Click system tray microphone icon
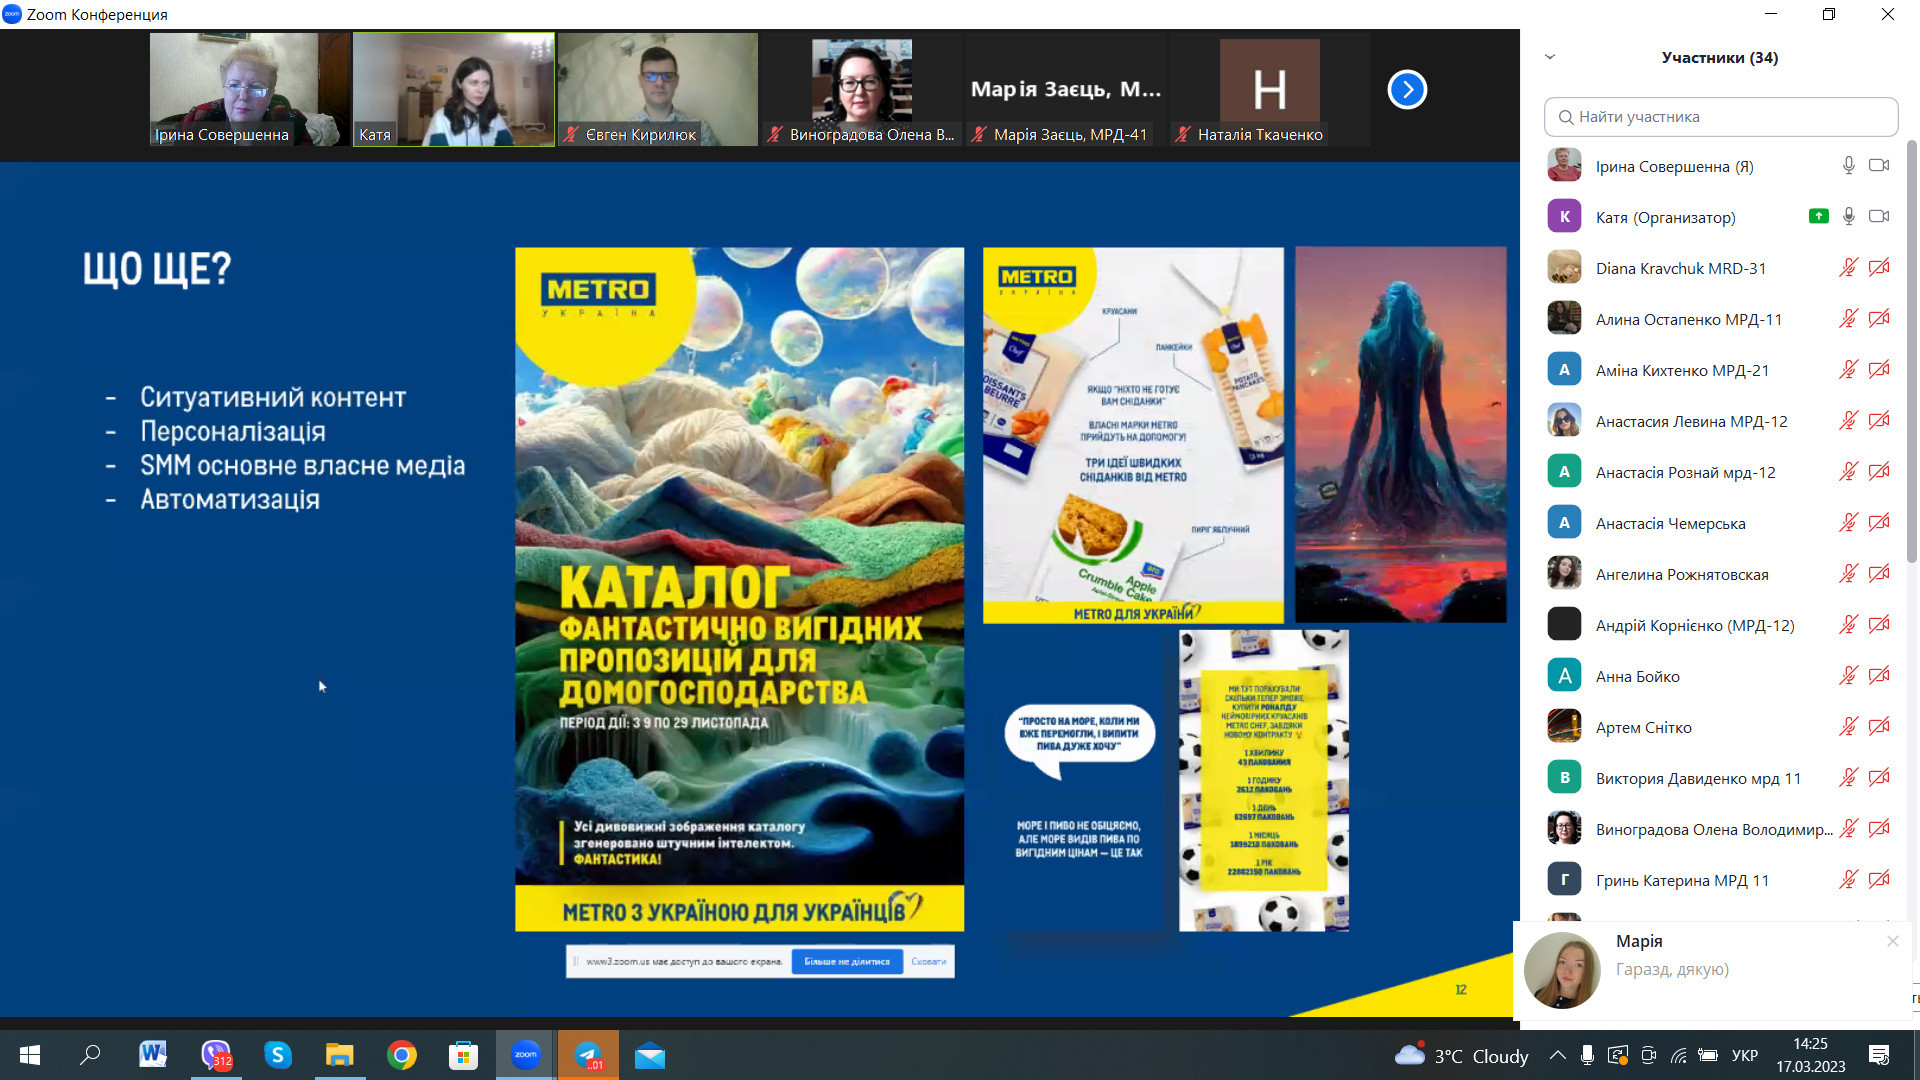The width and height of the screenshot is (1920, 1080). click(1587, 1055)
